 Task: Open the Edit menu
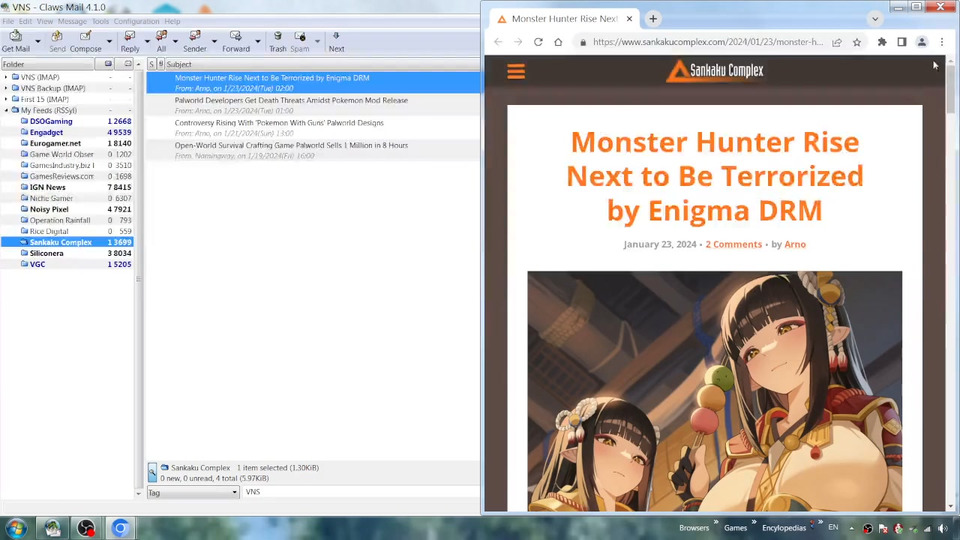25,21
